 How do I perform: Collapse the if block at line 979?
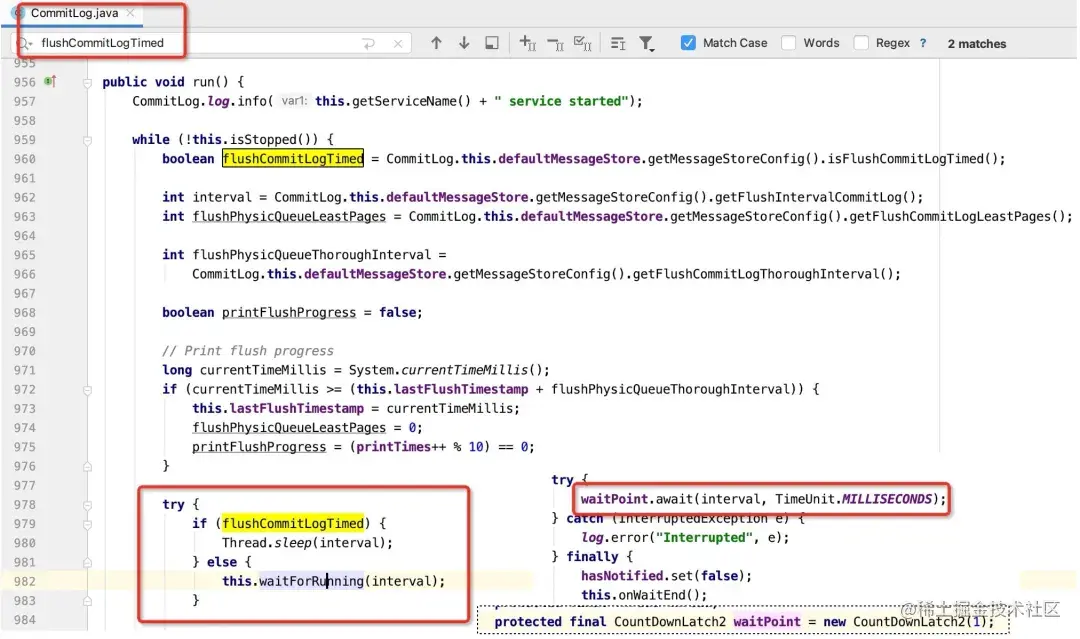tap(87, 525)
